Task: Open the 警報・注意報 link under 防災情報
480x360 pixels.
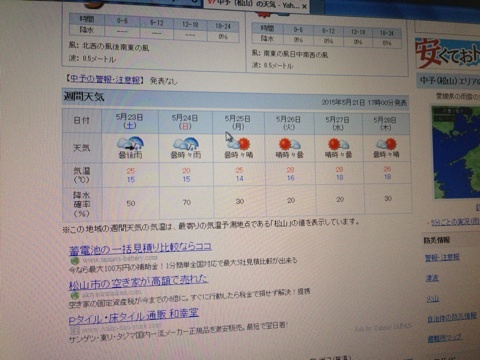Action: [442, 257]
